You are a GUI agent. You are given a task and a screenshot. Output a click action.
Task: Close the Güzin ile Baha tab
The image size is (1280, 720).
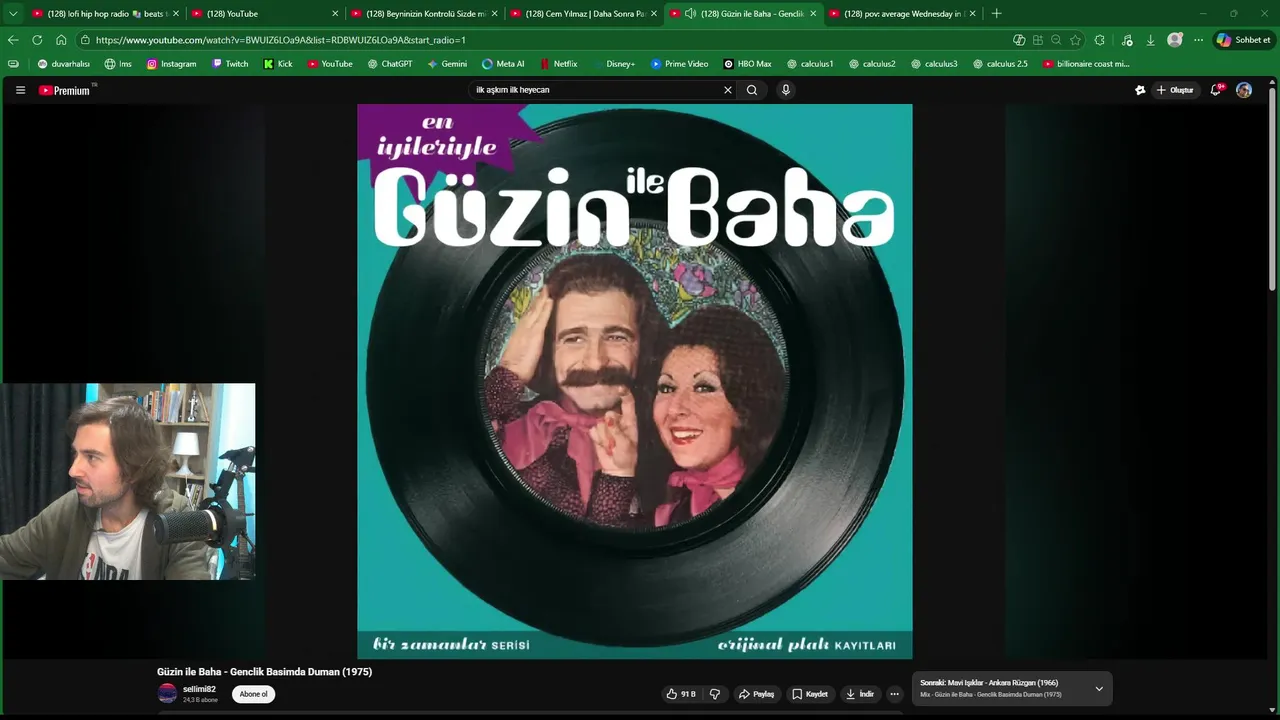click(x=813, y=14)
